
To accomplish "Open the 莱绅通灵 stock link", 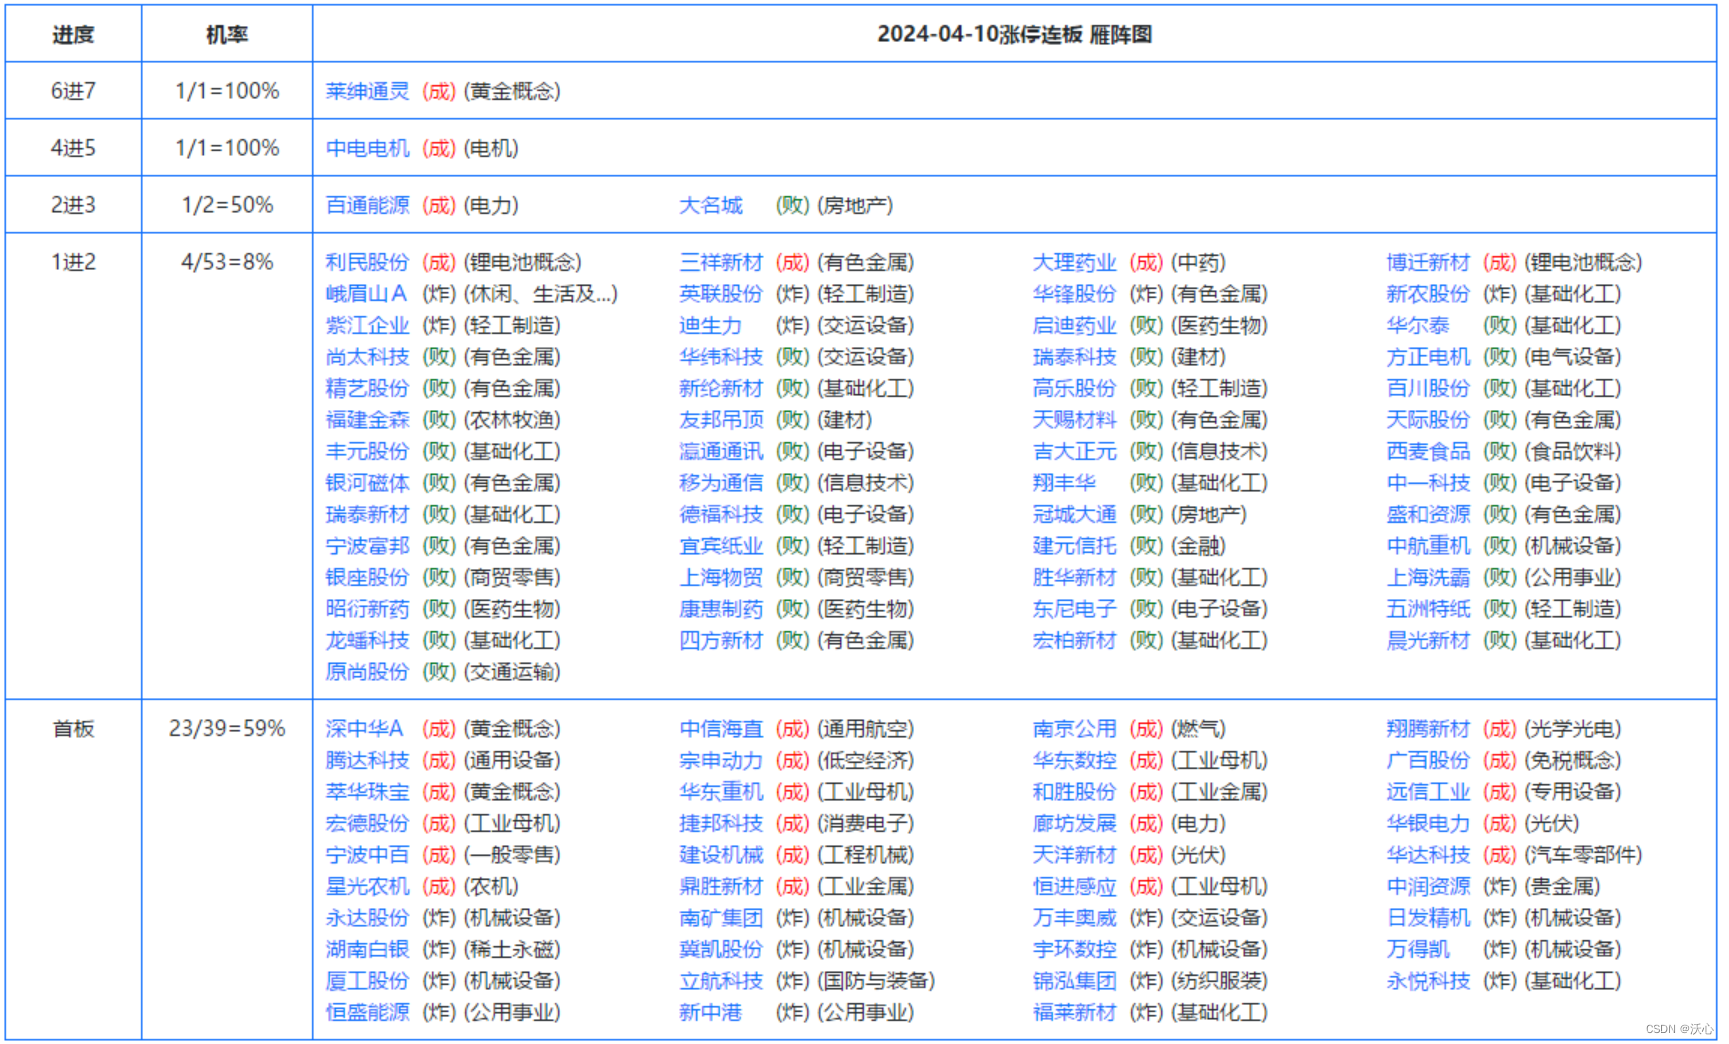I will tap(367, 91).
